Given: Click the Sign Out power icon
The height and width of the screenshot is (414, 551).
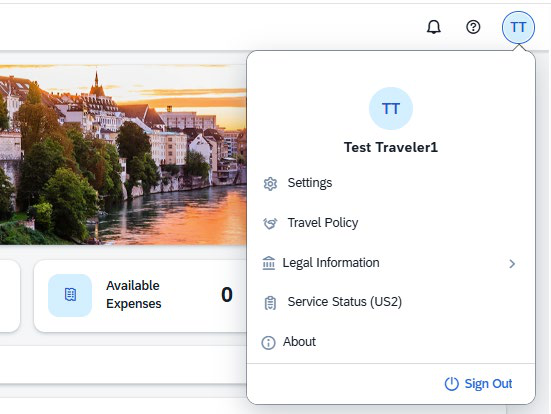Looking at the screenshot, I should pos(452,384).
